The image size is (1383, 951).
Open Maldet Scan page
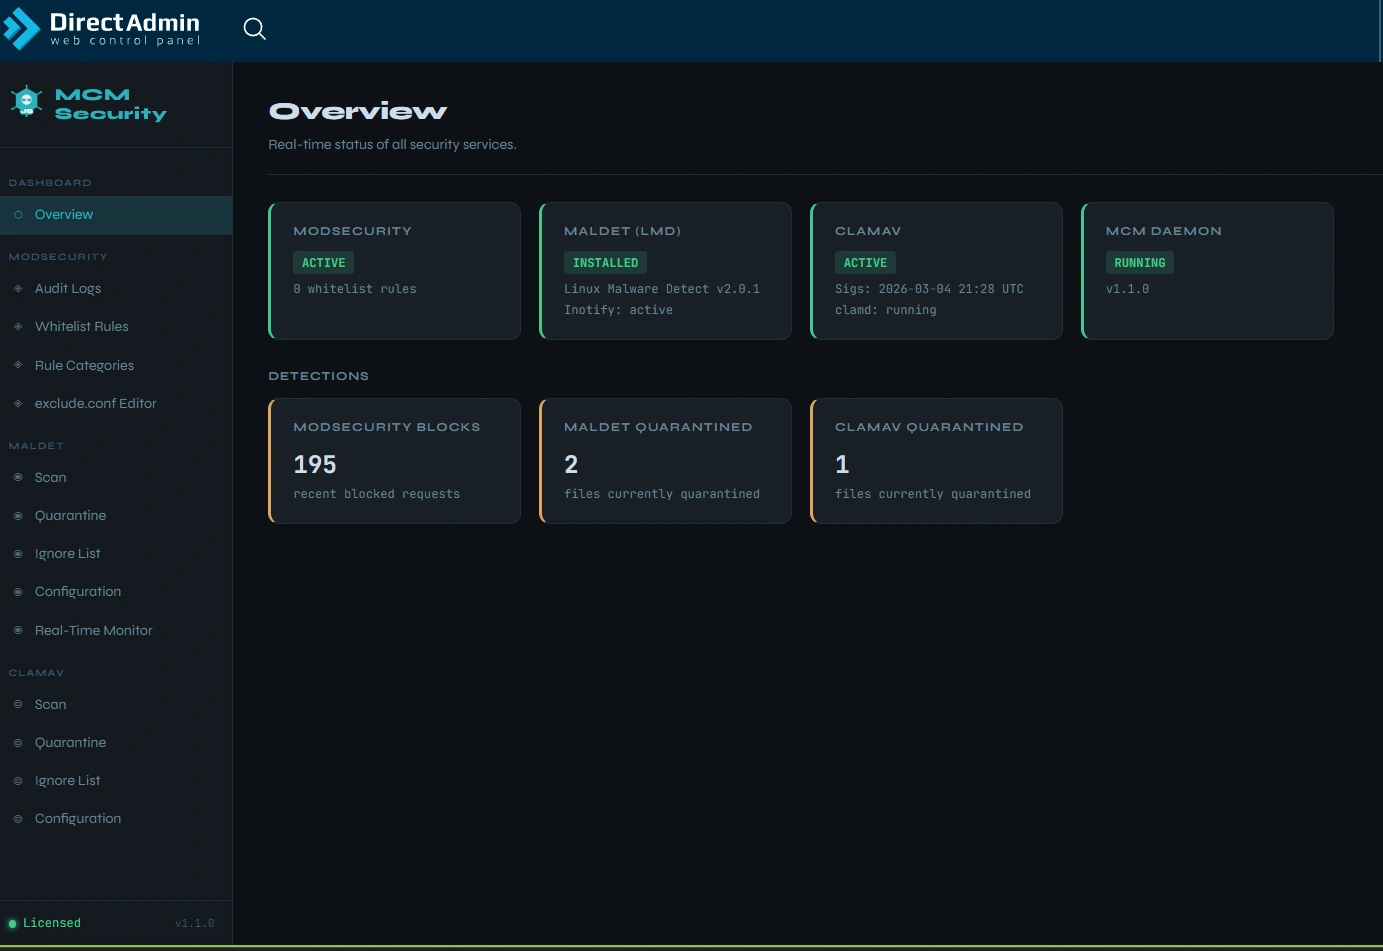[x=116, y=478]
